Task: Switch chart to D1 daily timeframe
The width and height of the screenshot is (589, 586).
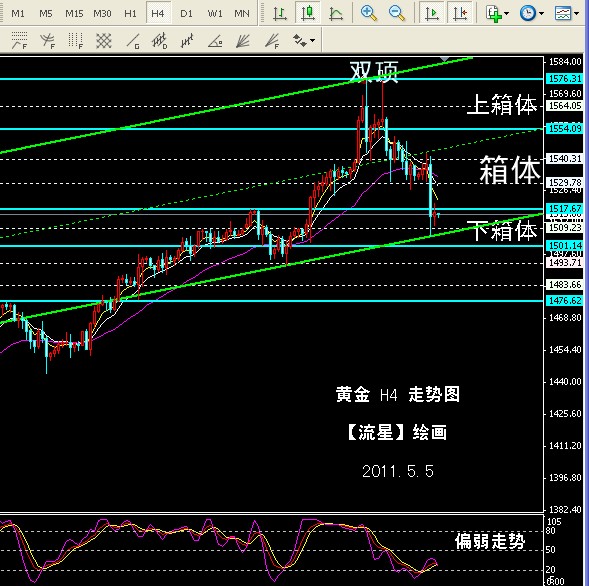Action: tap(186, 14)
